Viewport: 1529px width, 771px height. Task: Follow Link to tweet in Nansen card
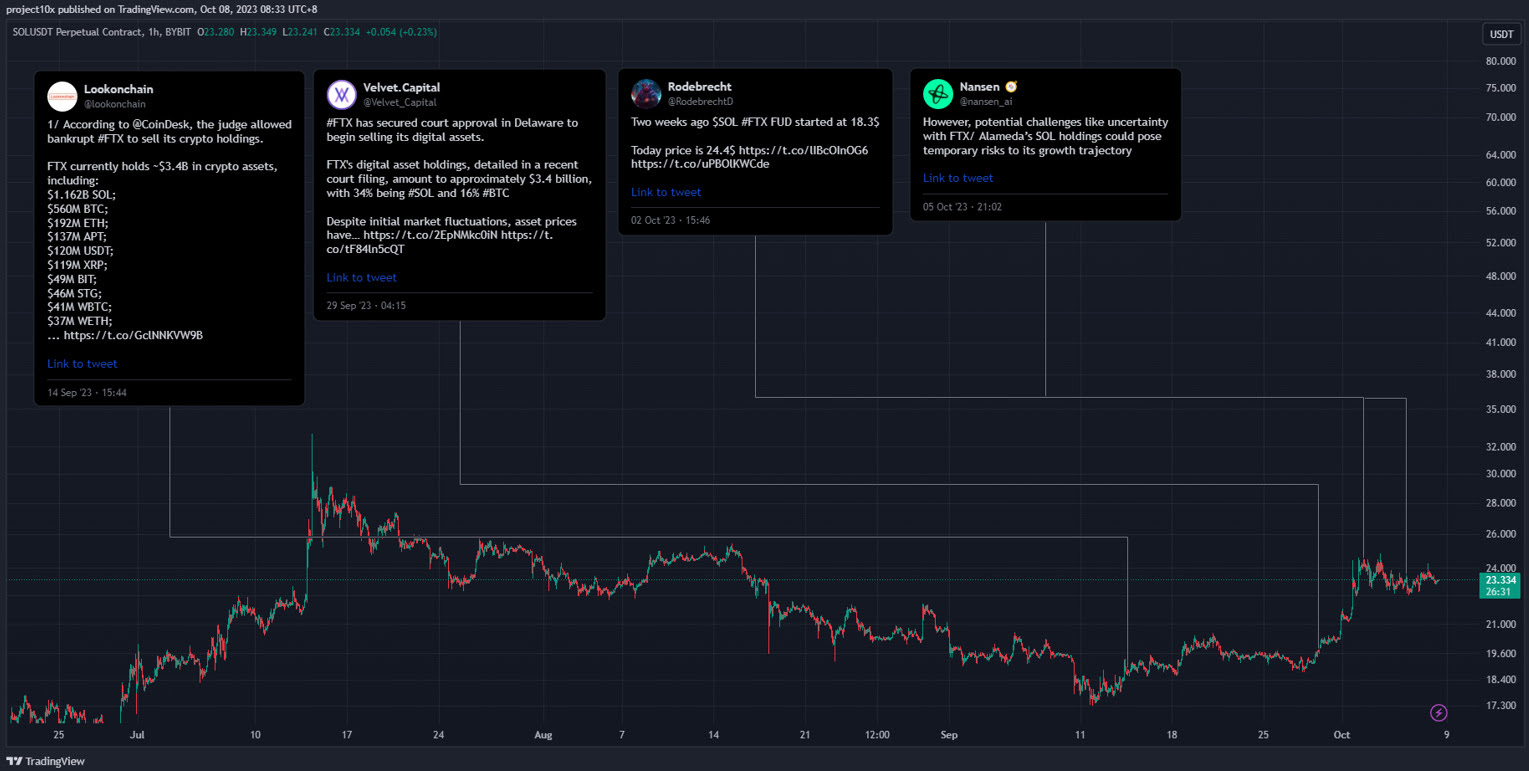[x=958, y=178]
